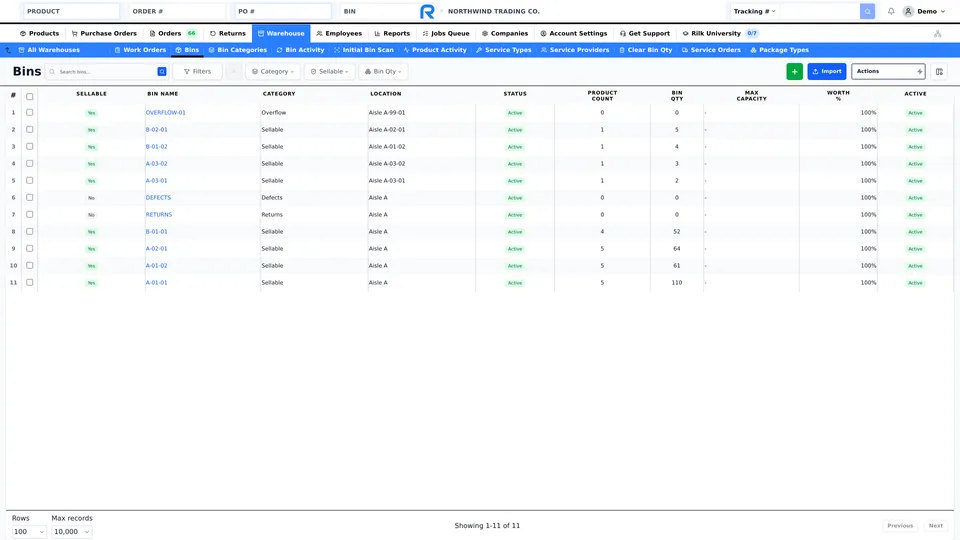Open Clear Bin Qty subtab
Viewport: 960px width, 540px height.
[x=645, y=50]
